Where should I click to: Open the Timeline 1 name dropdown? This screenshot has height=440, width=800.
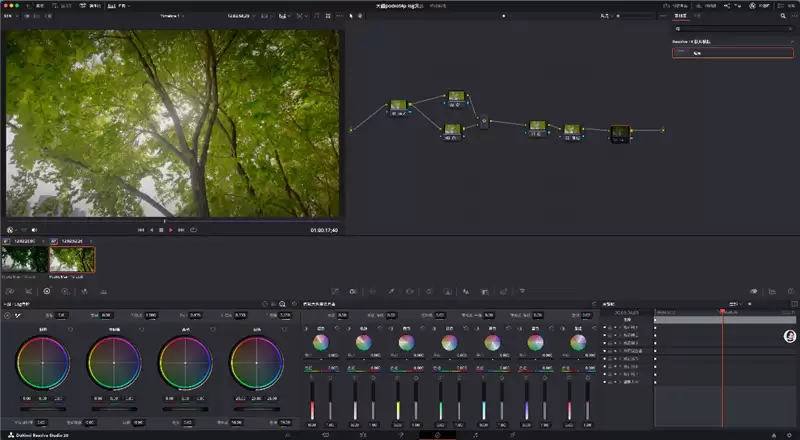tap(172, 16)
